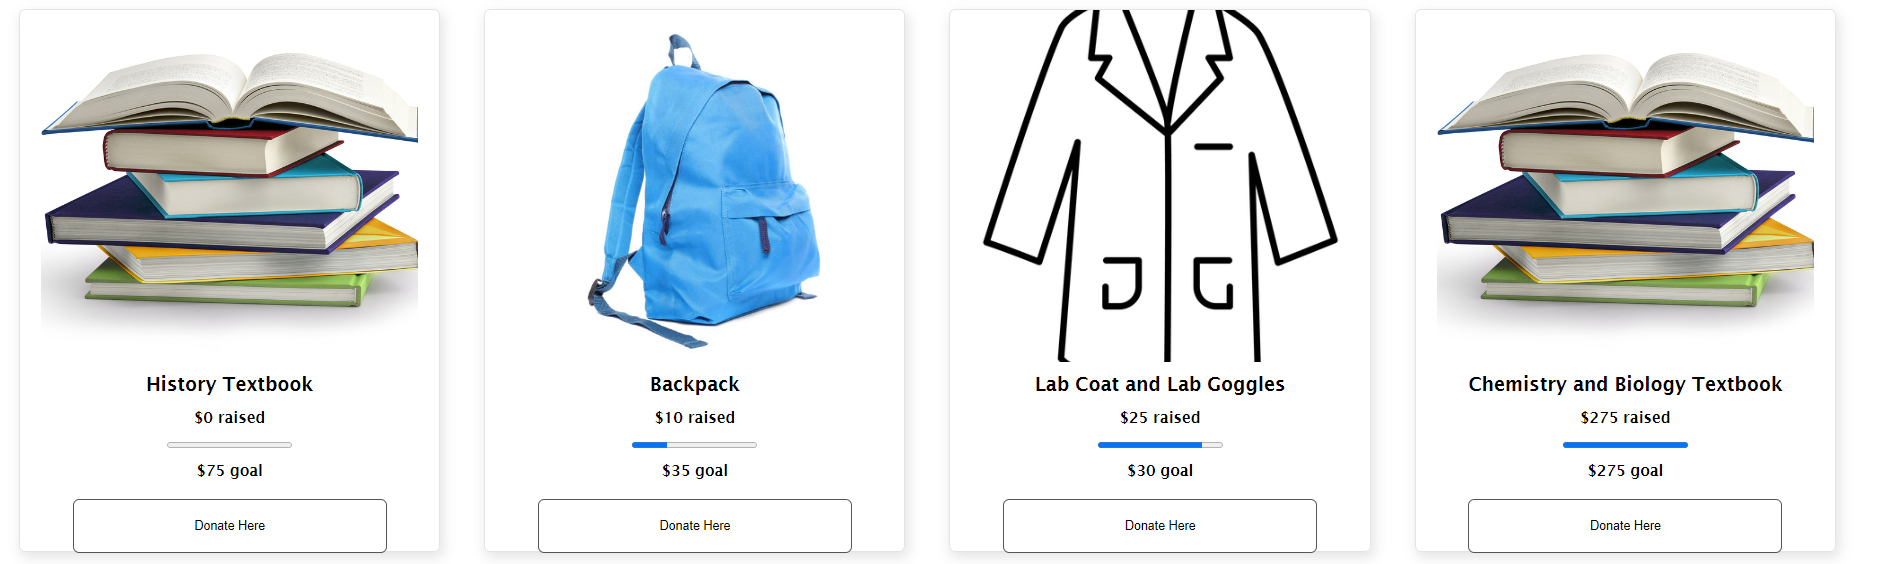Donate to Lab Coat and Lab Goggles
This screenshot has width=1885, height=564.
point(1160,525)
